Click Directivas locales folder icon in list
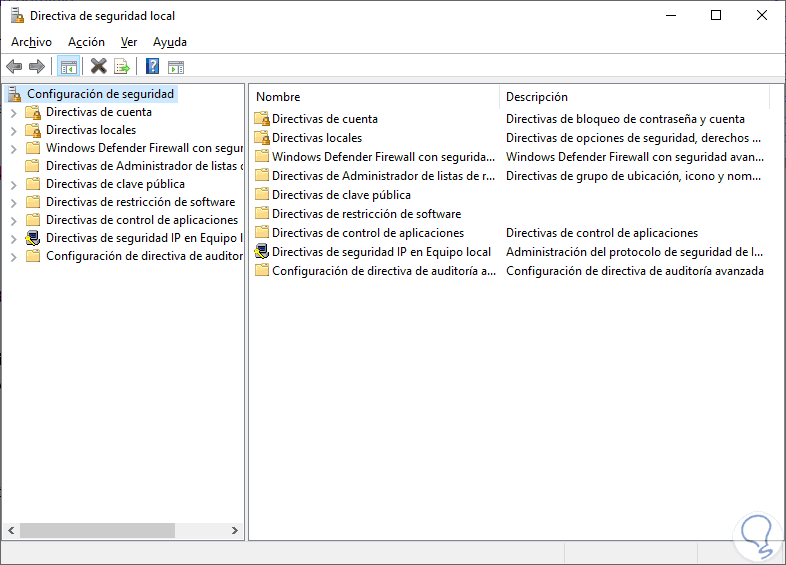The width and height of the screenshot is (786, 565). click(x=262, y=138)
